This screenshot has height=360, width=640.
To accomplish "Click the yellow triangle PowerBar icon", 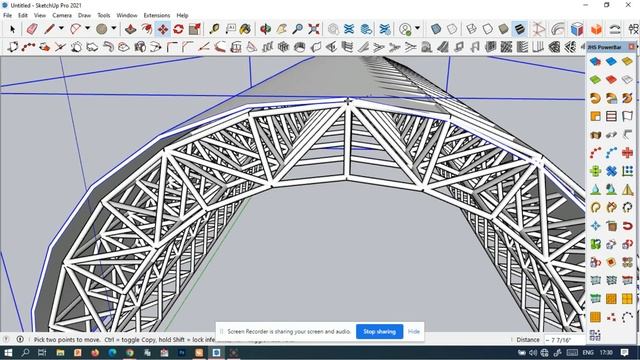I will click(x=627, y=189).
